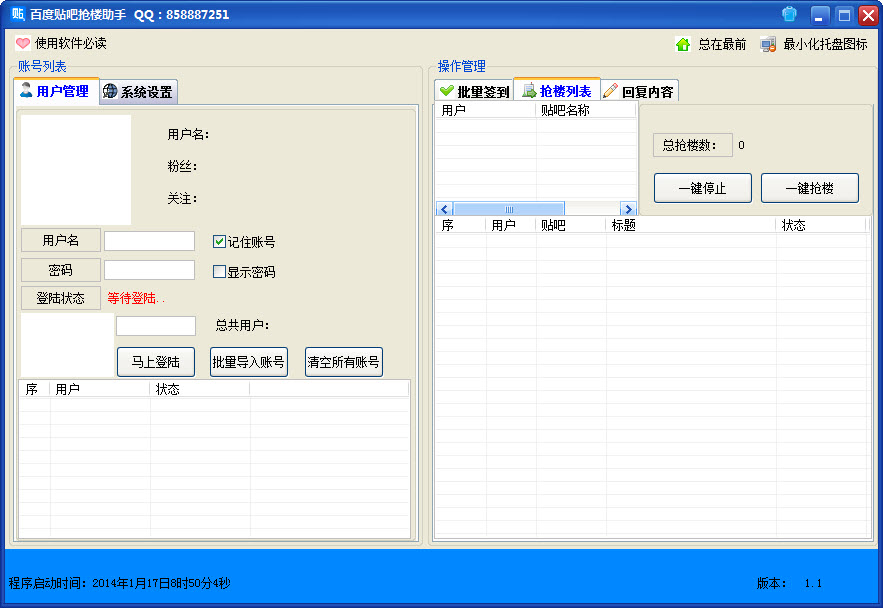Open the 批量签到 tab
The width and height of the screenshot is (883, 608).
474,91
